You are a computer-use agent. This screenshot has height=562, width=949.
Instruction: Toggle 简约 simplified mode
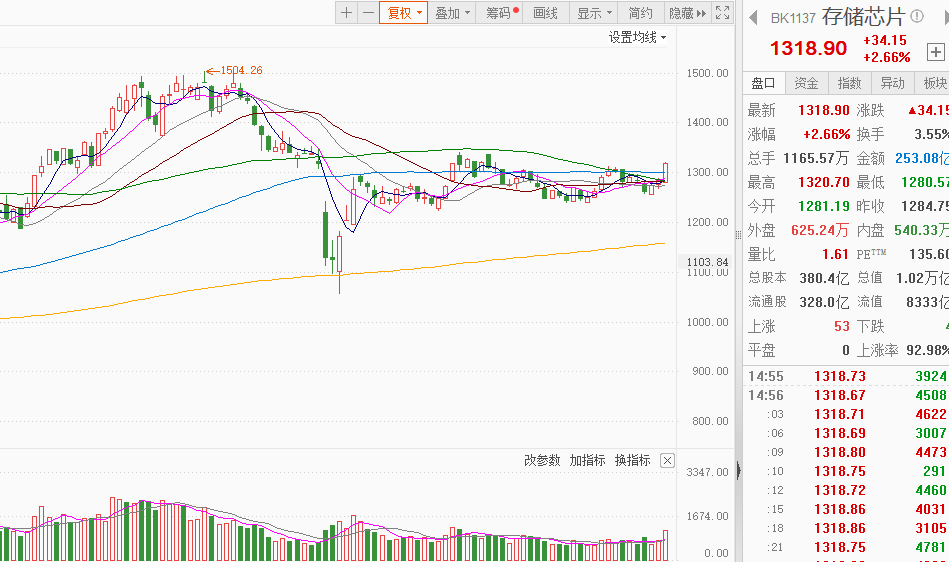pos(640,13)
